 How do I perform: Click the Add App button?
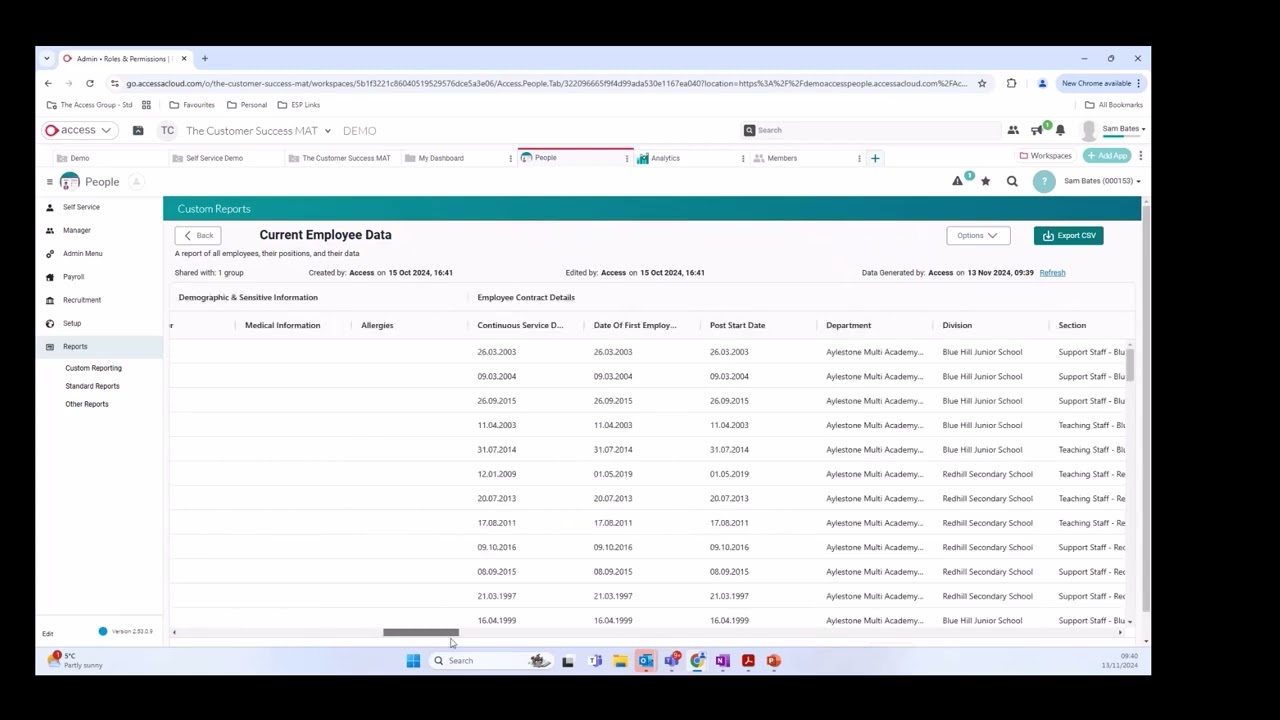(x=1107, y=156)
